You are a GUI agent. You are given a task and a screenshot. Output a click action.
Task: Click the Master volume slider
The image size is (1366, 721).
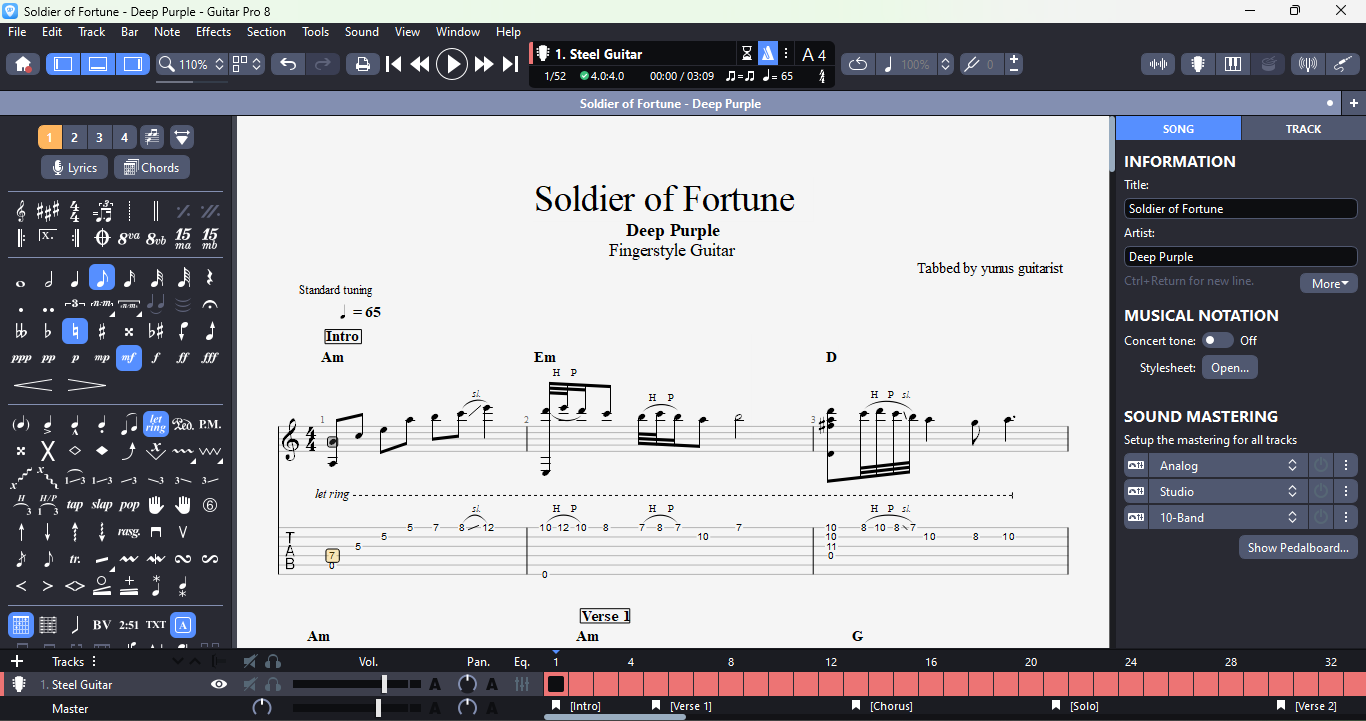(358, 708)
